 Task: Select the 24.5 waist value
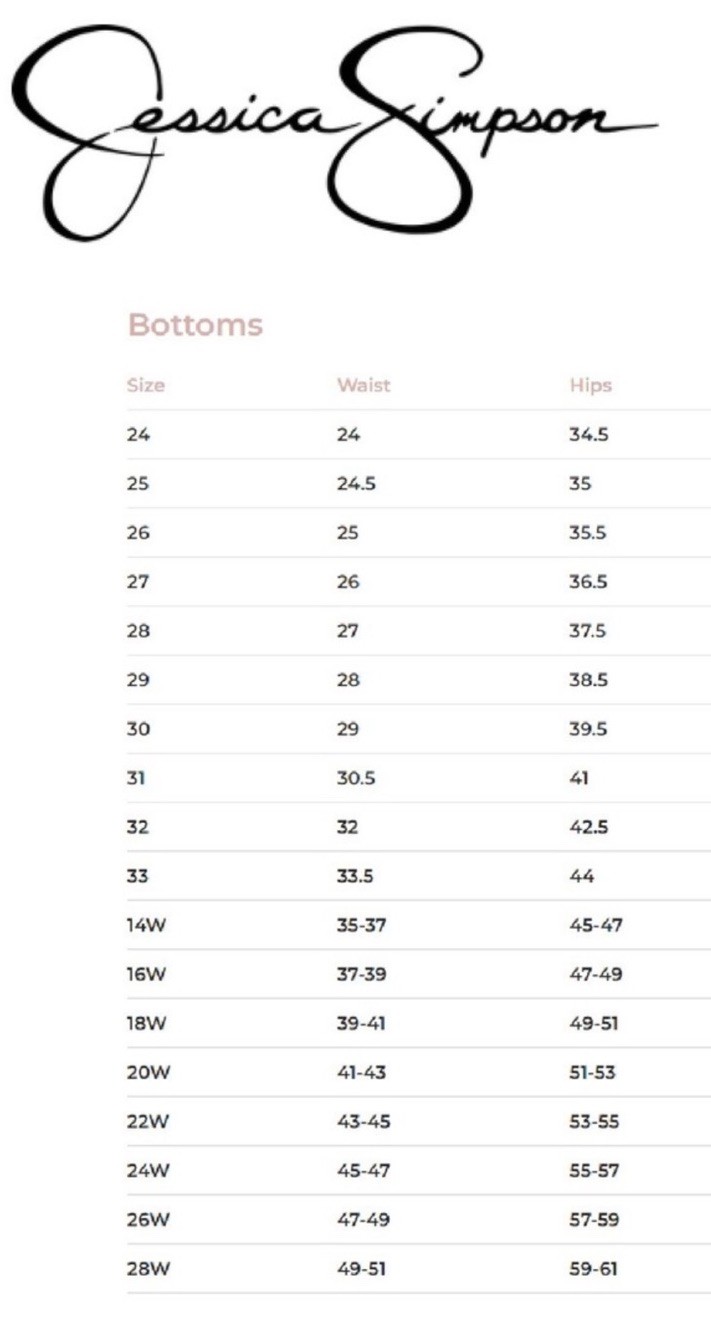pos(356,484)
